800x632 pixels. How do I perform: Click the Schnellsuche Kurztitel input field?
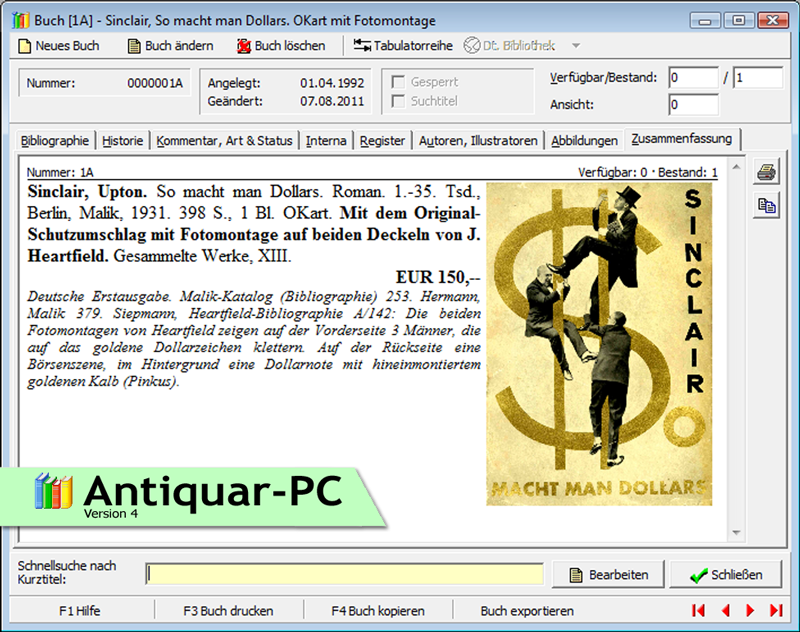point(345,574)
